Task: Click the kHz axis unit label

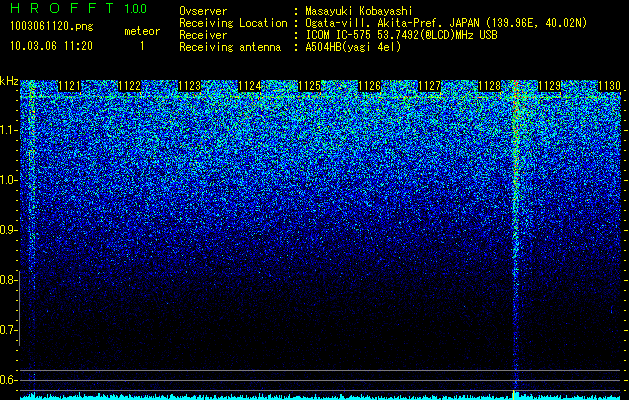Action: [x=9, y=81]
